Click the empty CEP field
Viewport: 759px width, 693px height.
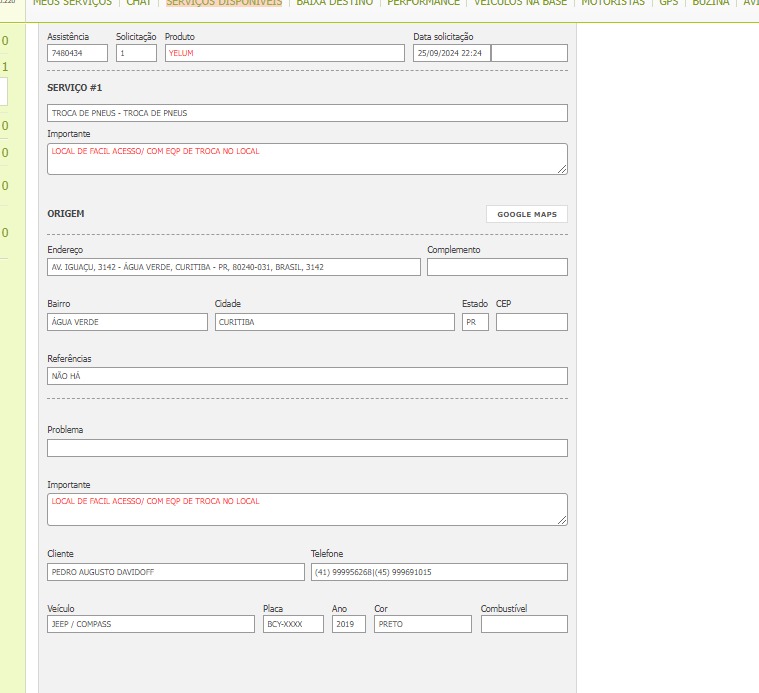(x=531, y=322)
